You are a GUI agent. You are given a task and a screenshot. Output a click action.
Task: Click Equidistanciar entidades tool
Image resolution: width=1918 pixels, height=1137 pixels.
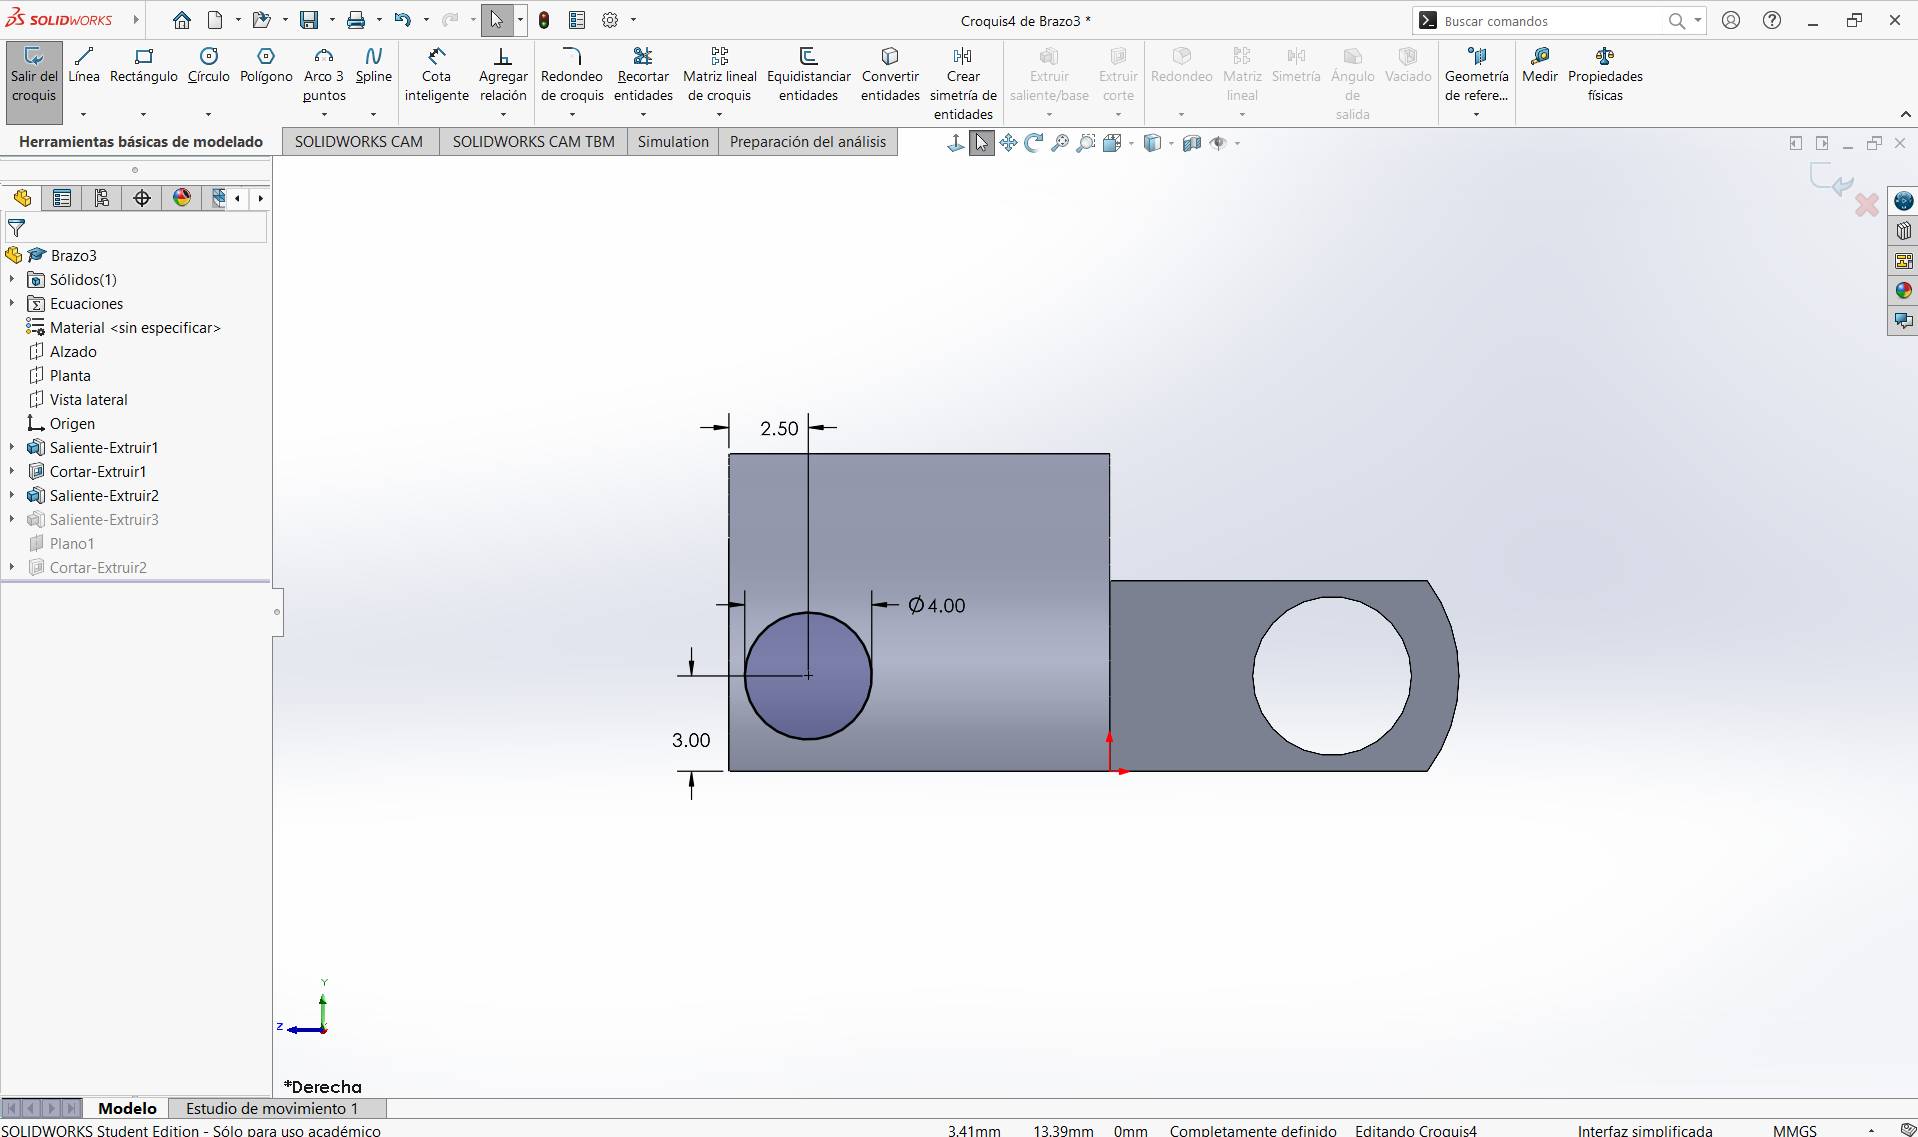(x=808, y=75)
